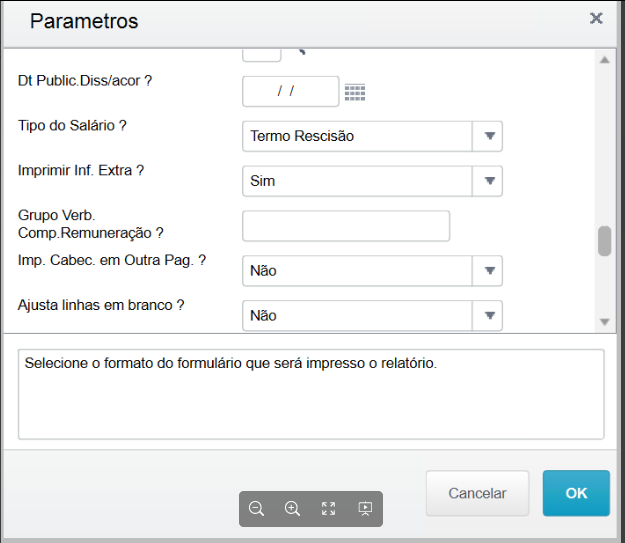Viewport: 625px width, 543px height.
Task: Click the 'Imprimir Inf. Extra ?' label
Action: [81, 171]
